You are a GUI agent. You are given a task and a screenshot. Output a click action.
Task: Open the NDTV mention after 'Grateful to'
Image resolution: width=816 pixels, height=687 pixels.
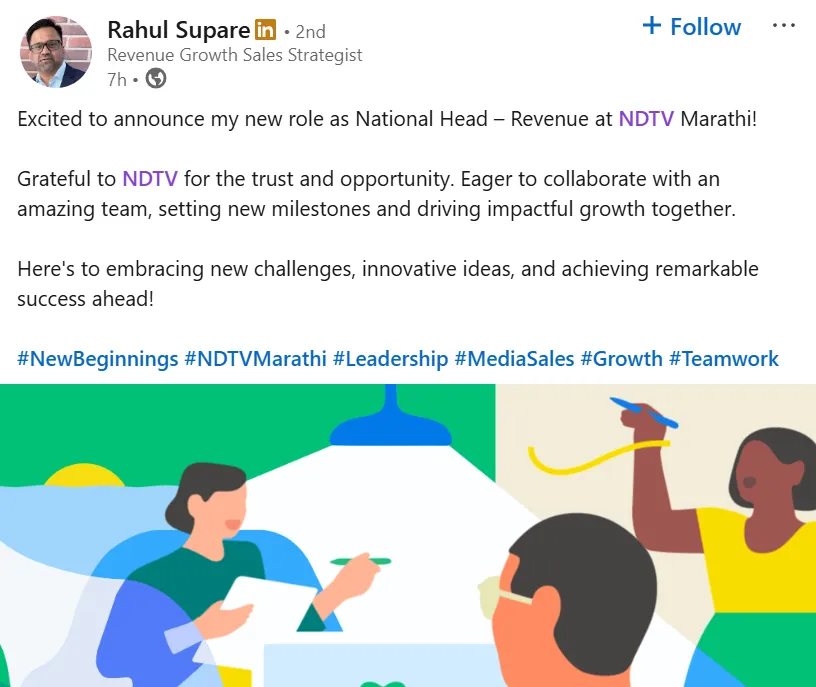(150, 179)
